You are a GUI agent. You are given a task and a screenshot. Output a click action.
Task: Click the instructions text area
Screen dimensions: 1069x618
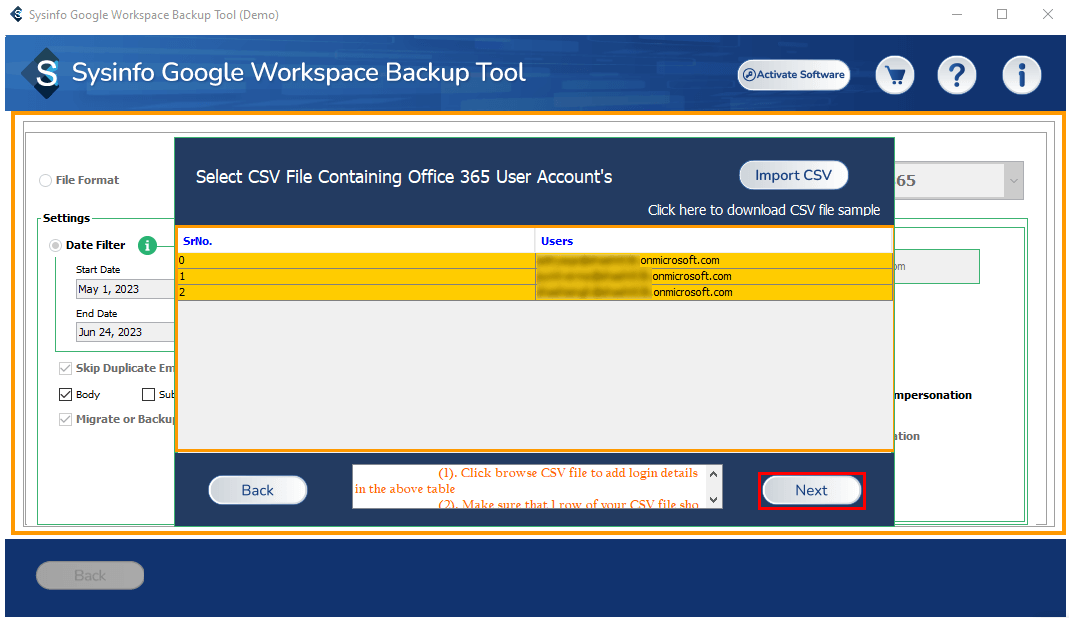click(x=530, y=487)
